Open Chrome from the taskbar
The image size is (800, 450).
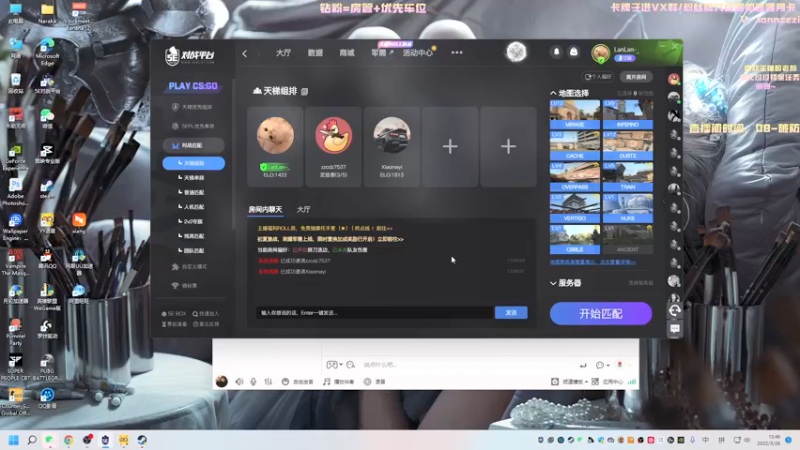click(x=68, y=440)
